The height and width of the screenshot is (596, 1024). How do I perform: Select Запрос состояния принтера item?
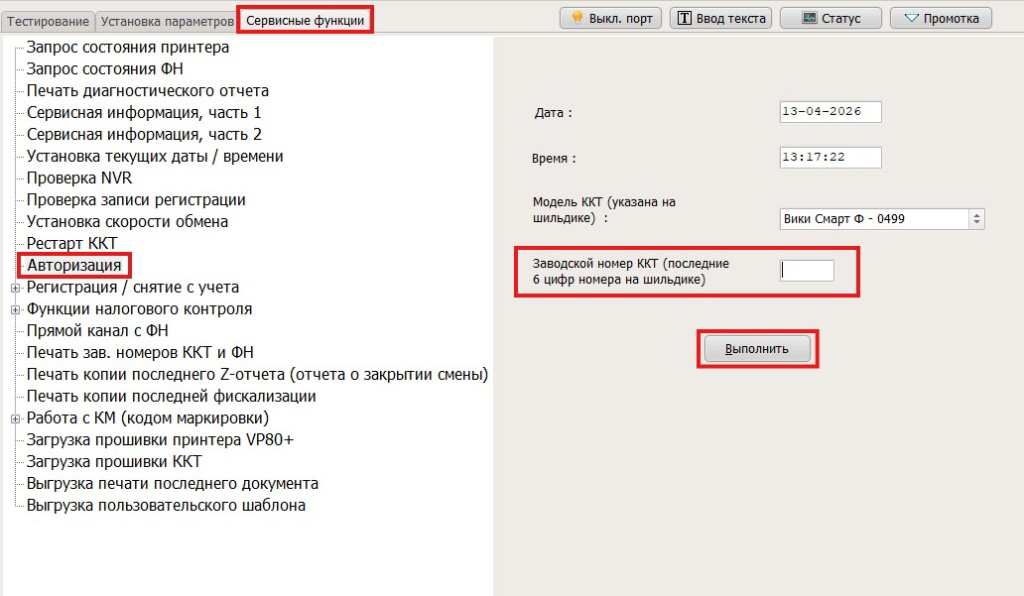[x=128, y=47]
